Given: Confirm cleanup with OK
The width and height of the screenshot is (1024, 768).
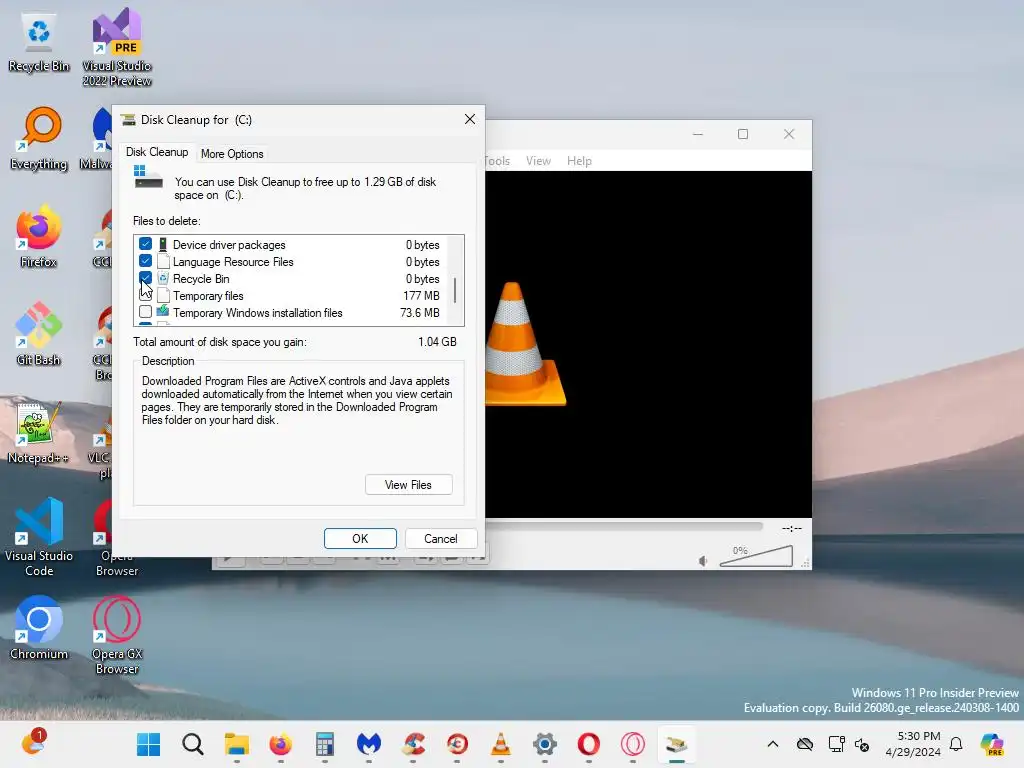Looking at the screenshot, I should pyautogui.click(x=360, y=539).
